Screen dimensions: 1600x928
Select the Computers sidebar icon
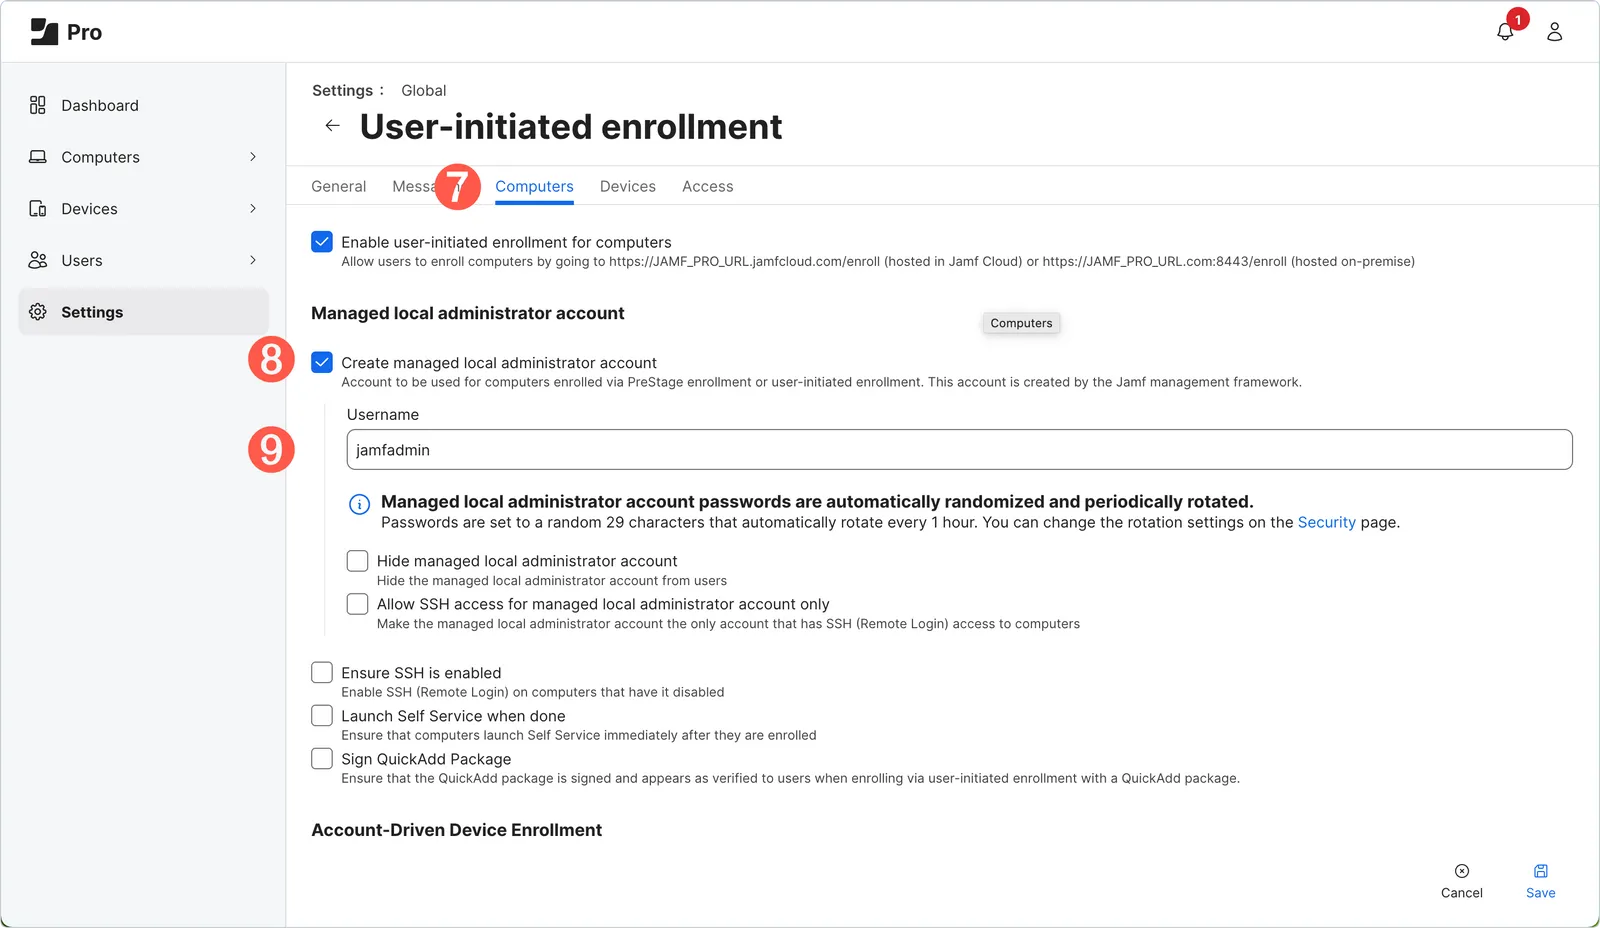pyautogui.click(x=38, y=157)
